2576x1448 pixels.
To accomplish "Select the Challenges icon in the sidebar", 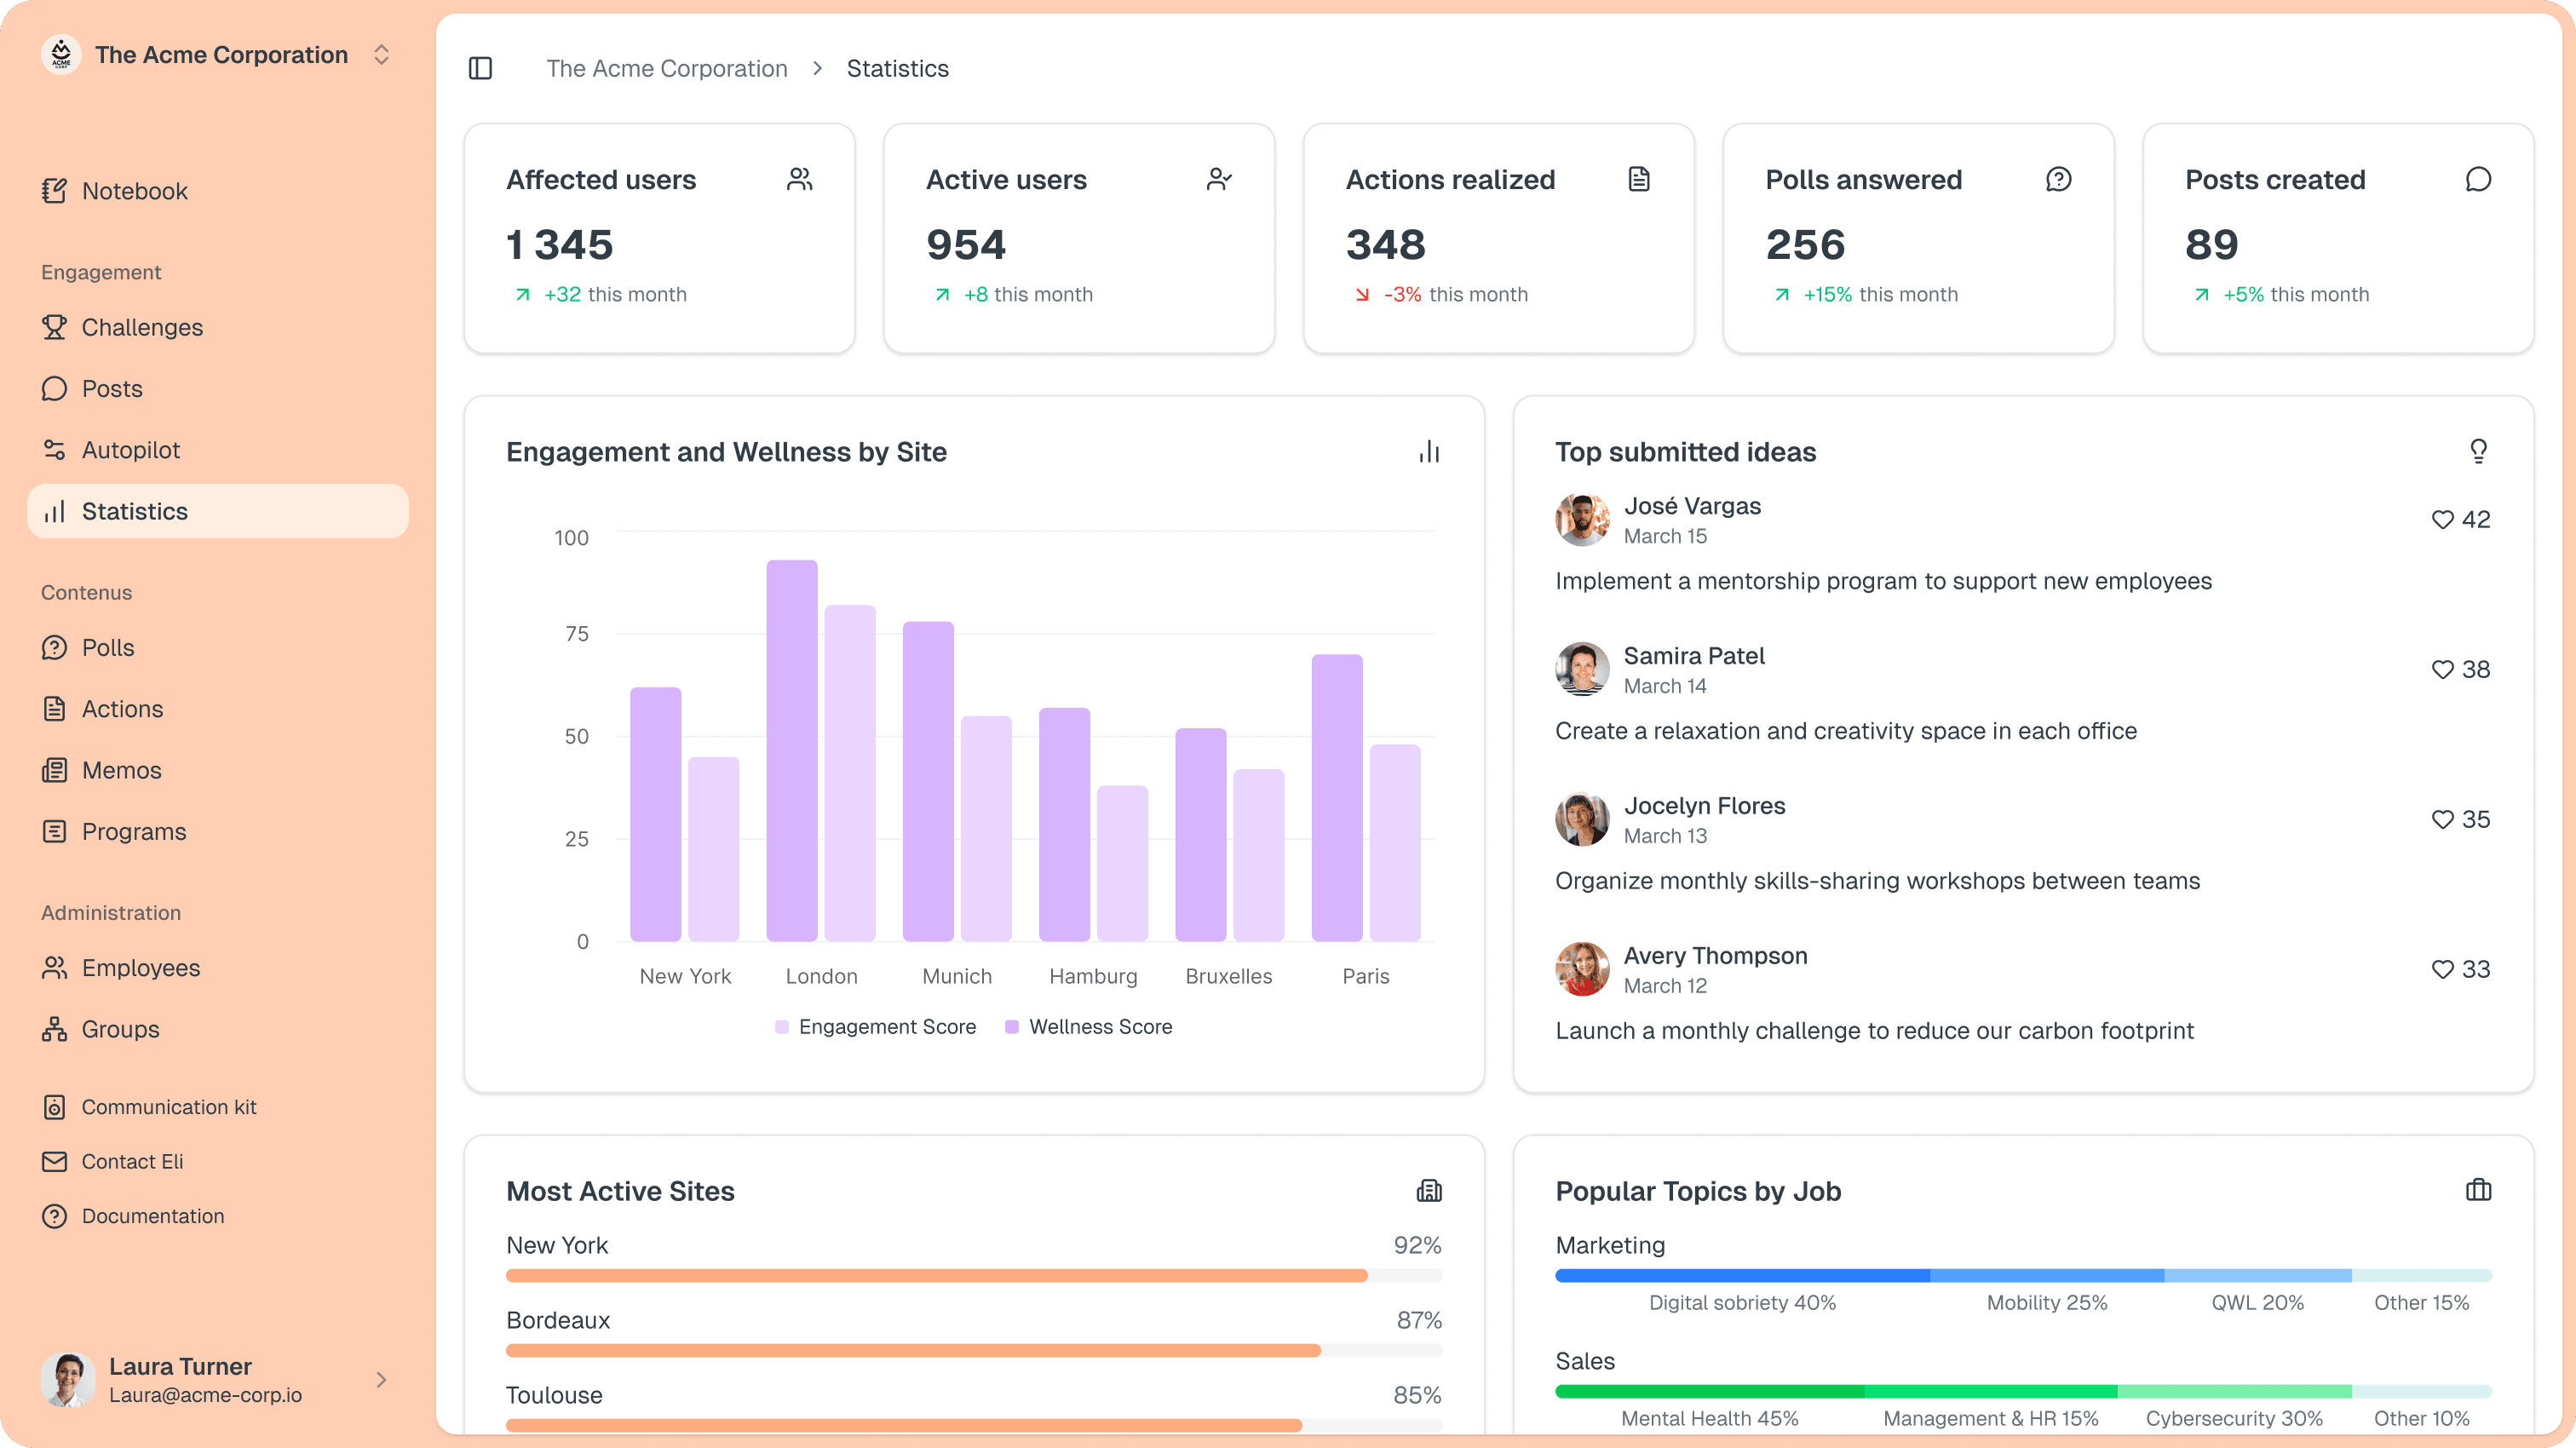I will [x=55, y=327].
